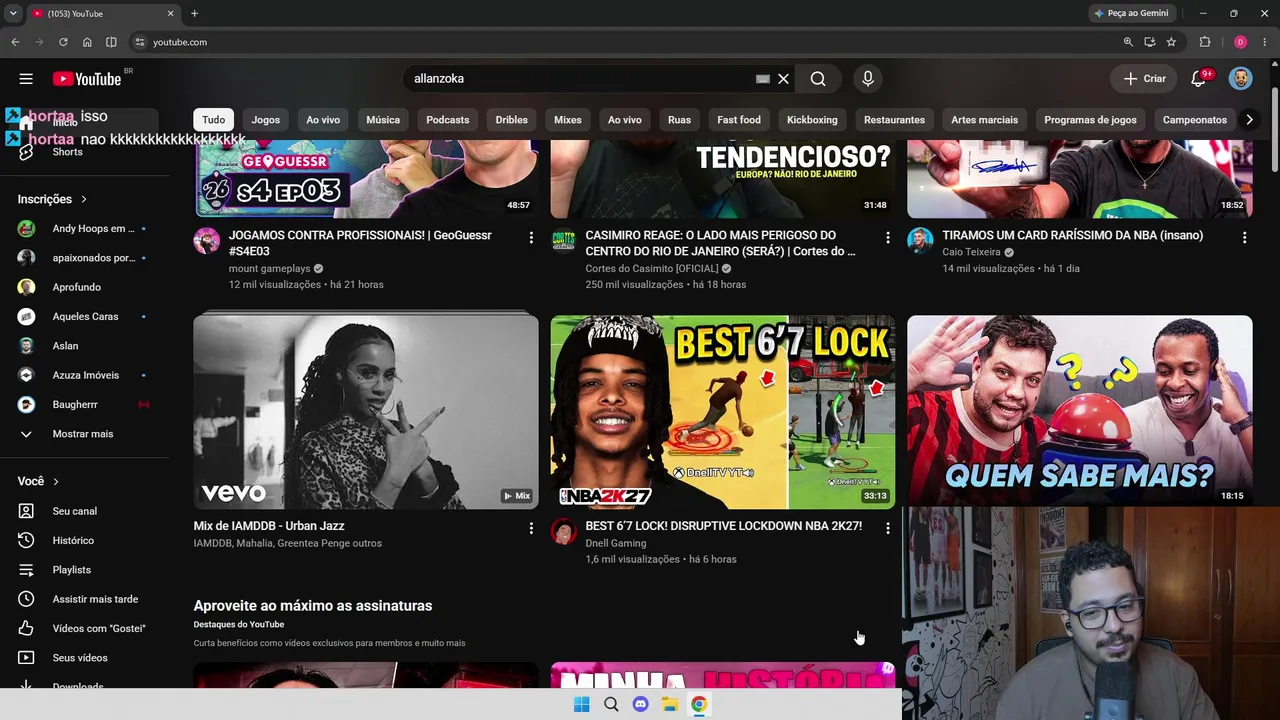The image size is (1280, 720).
Task: Go back in Chrome
Action: [15, 42]
